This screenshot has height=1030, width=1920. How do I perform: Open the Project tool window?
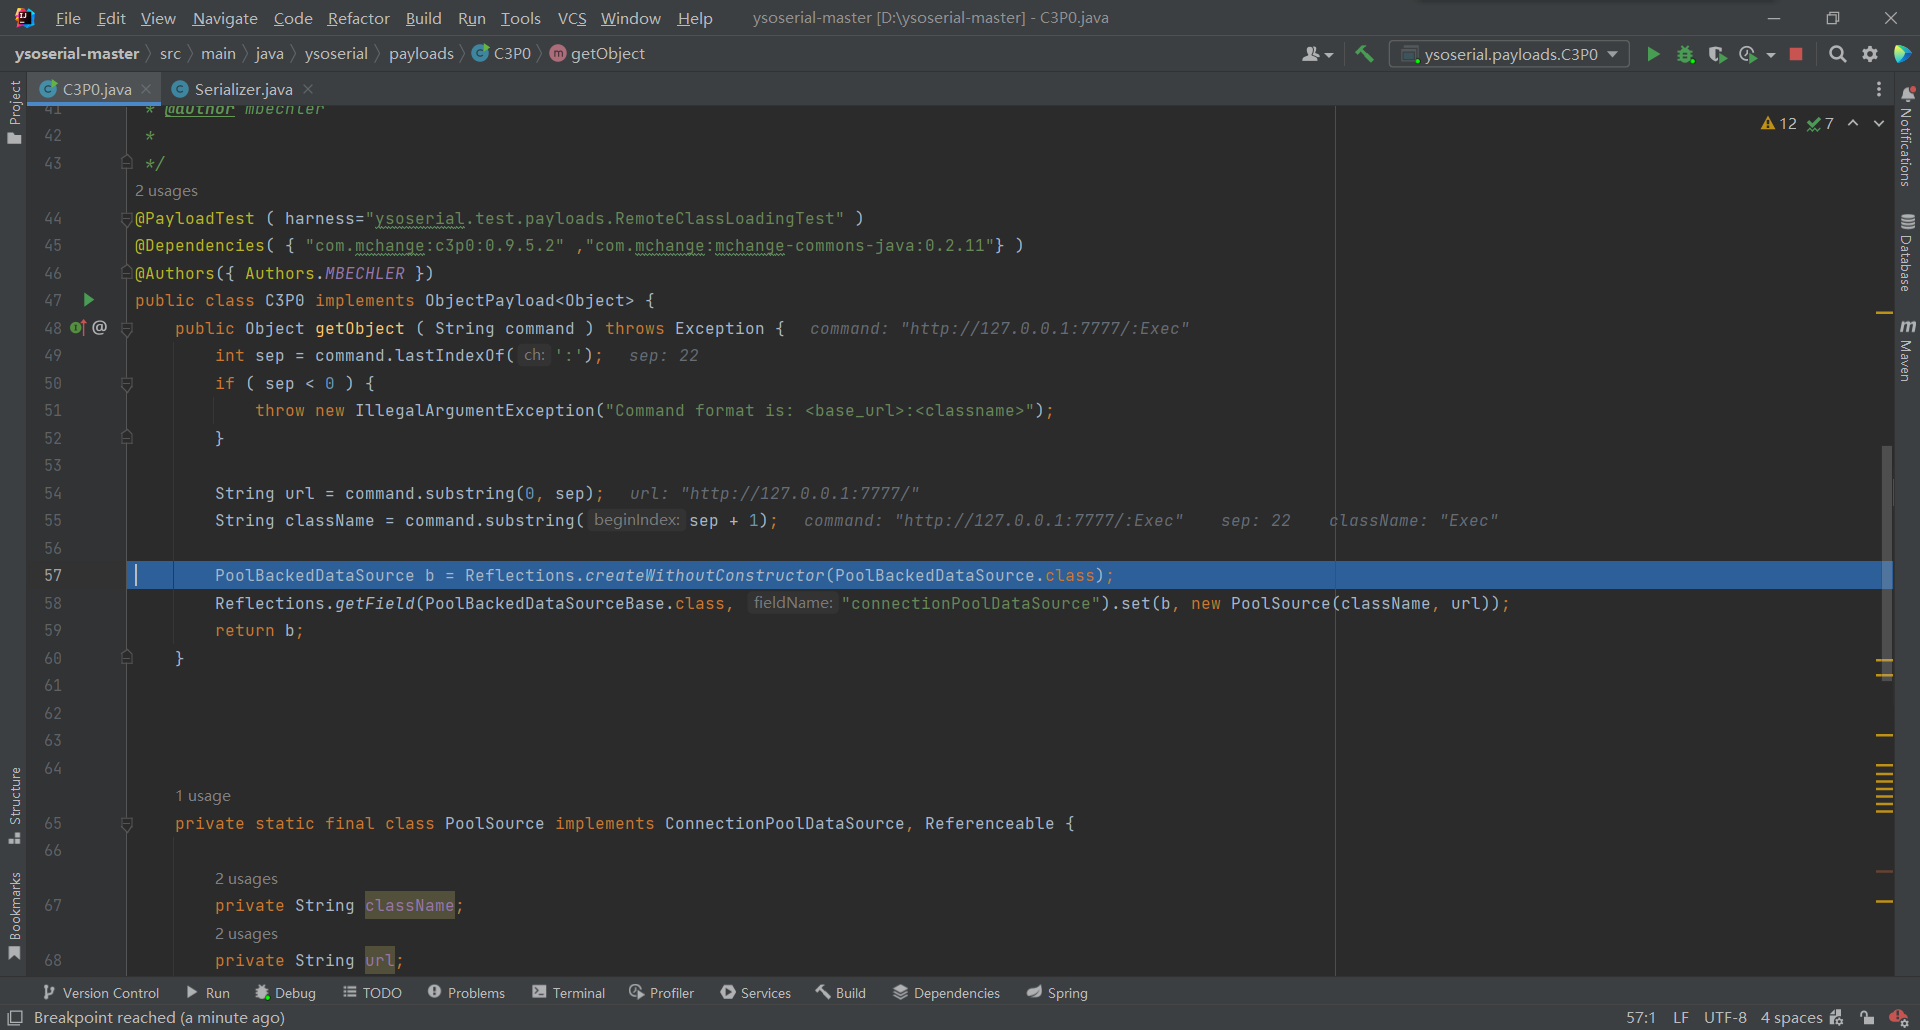coord(14,112)
